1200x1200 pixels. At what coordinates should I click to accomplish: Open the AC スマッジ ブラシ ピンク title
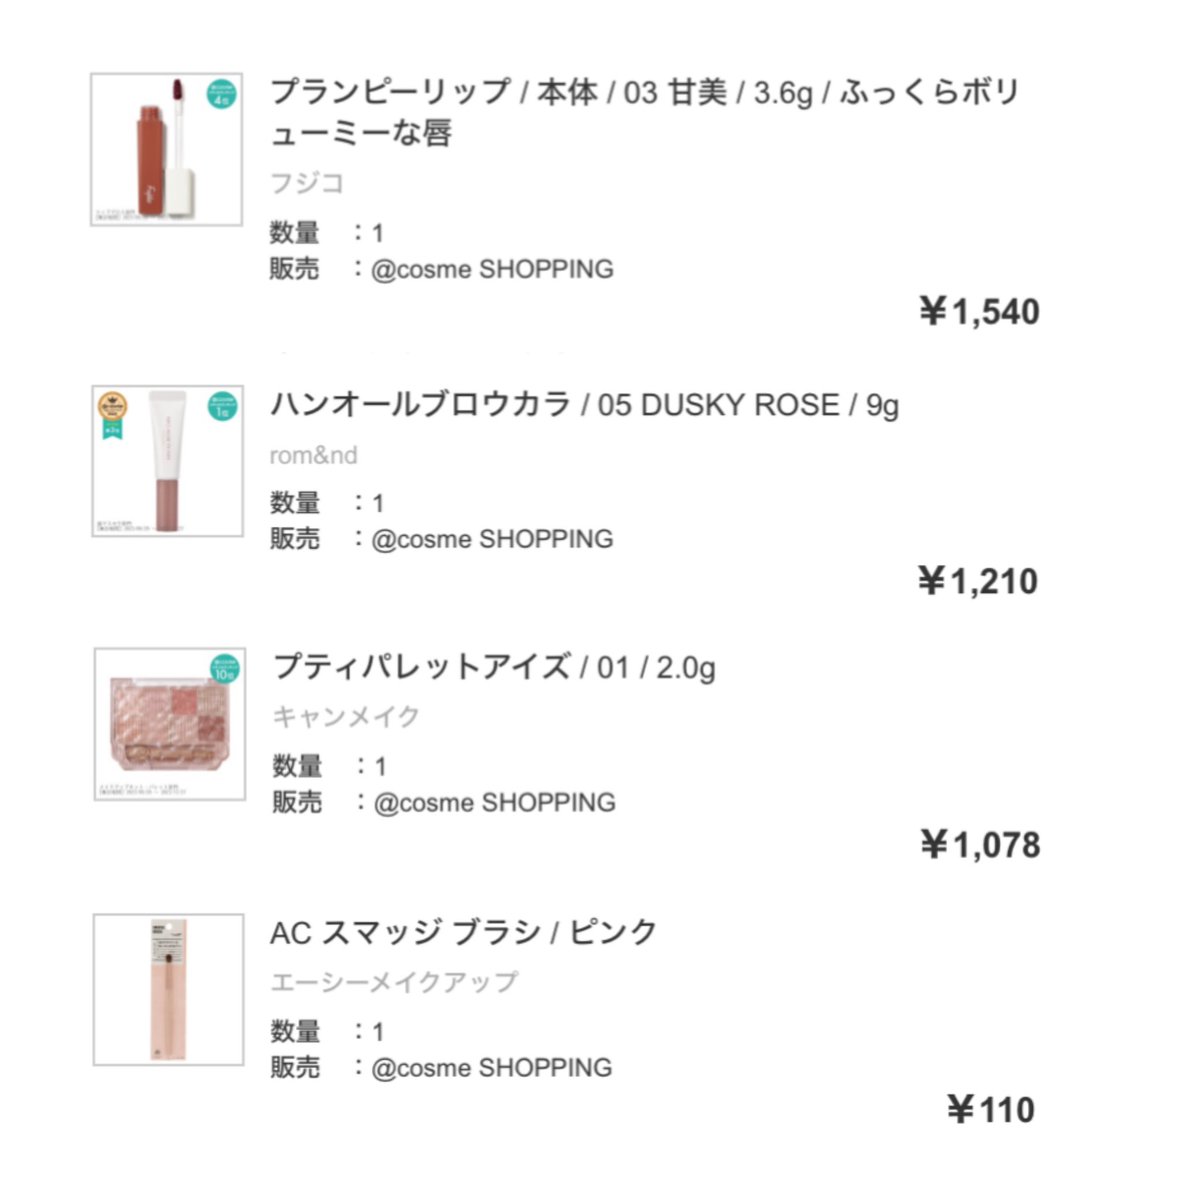464,932
